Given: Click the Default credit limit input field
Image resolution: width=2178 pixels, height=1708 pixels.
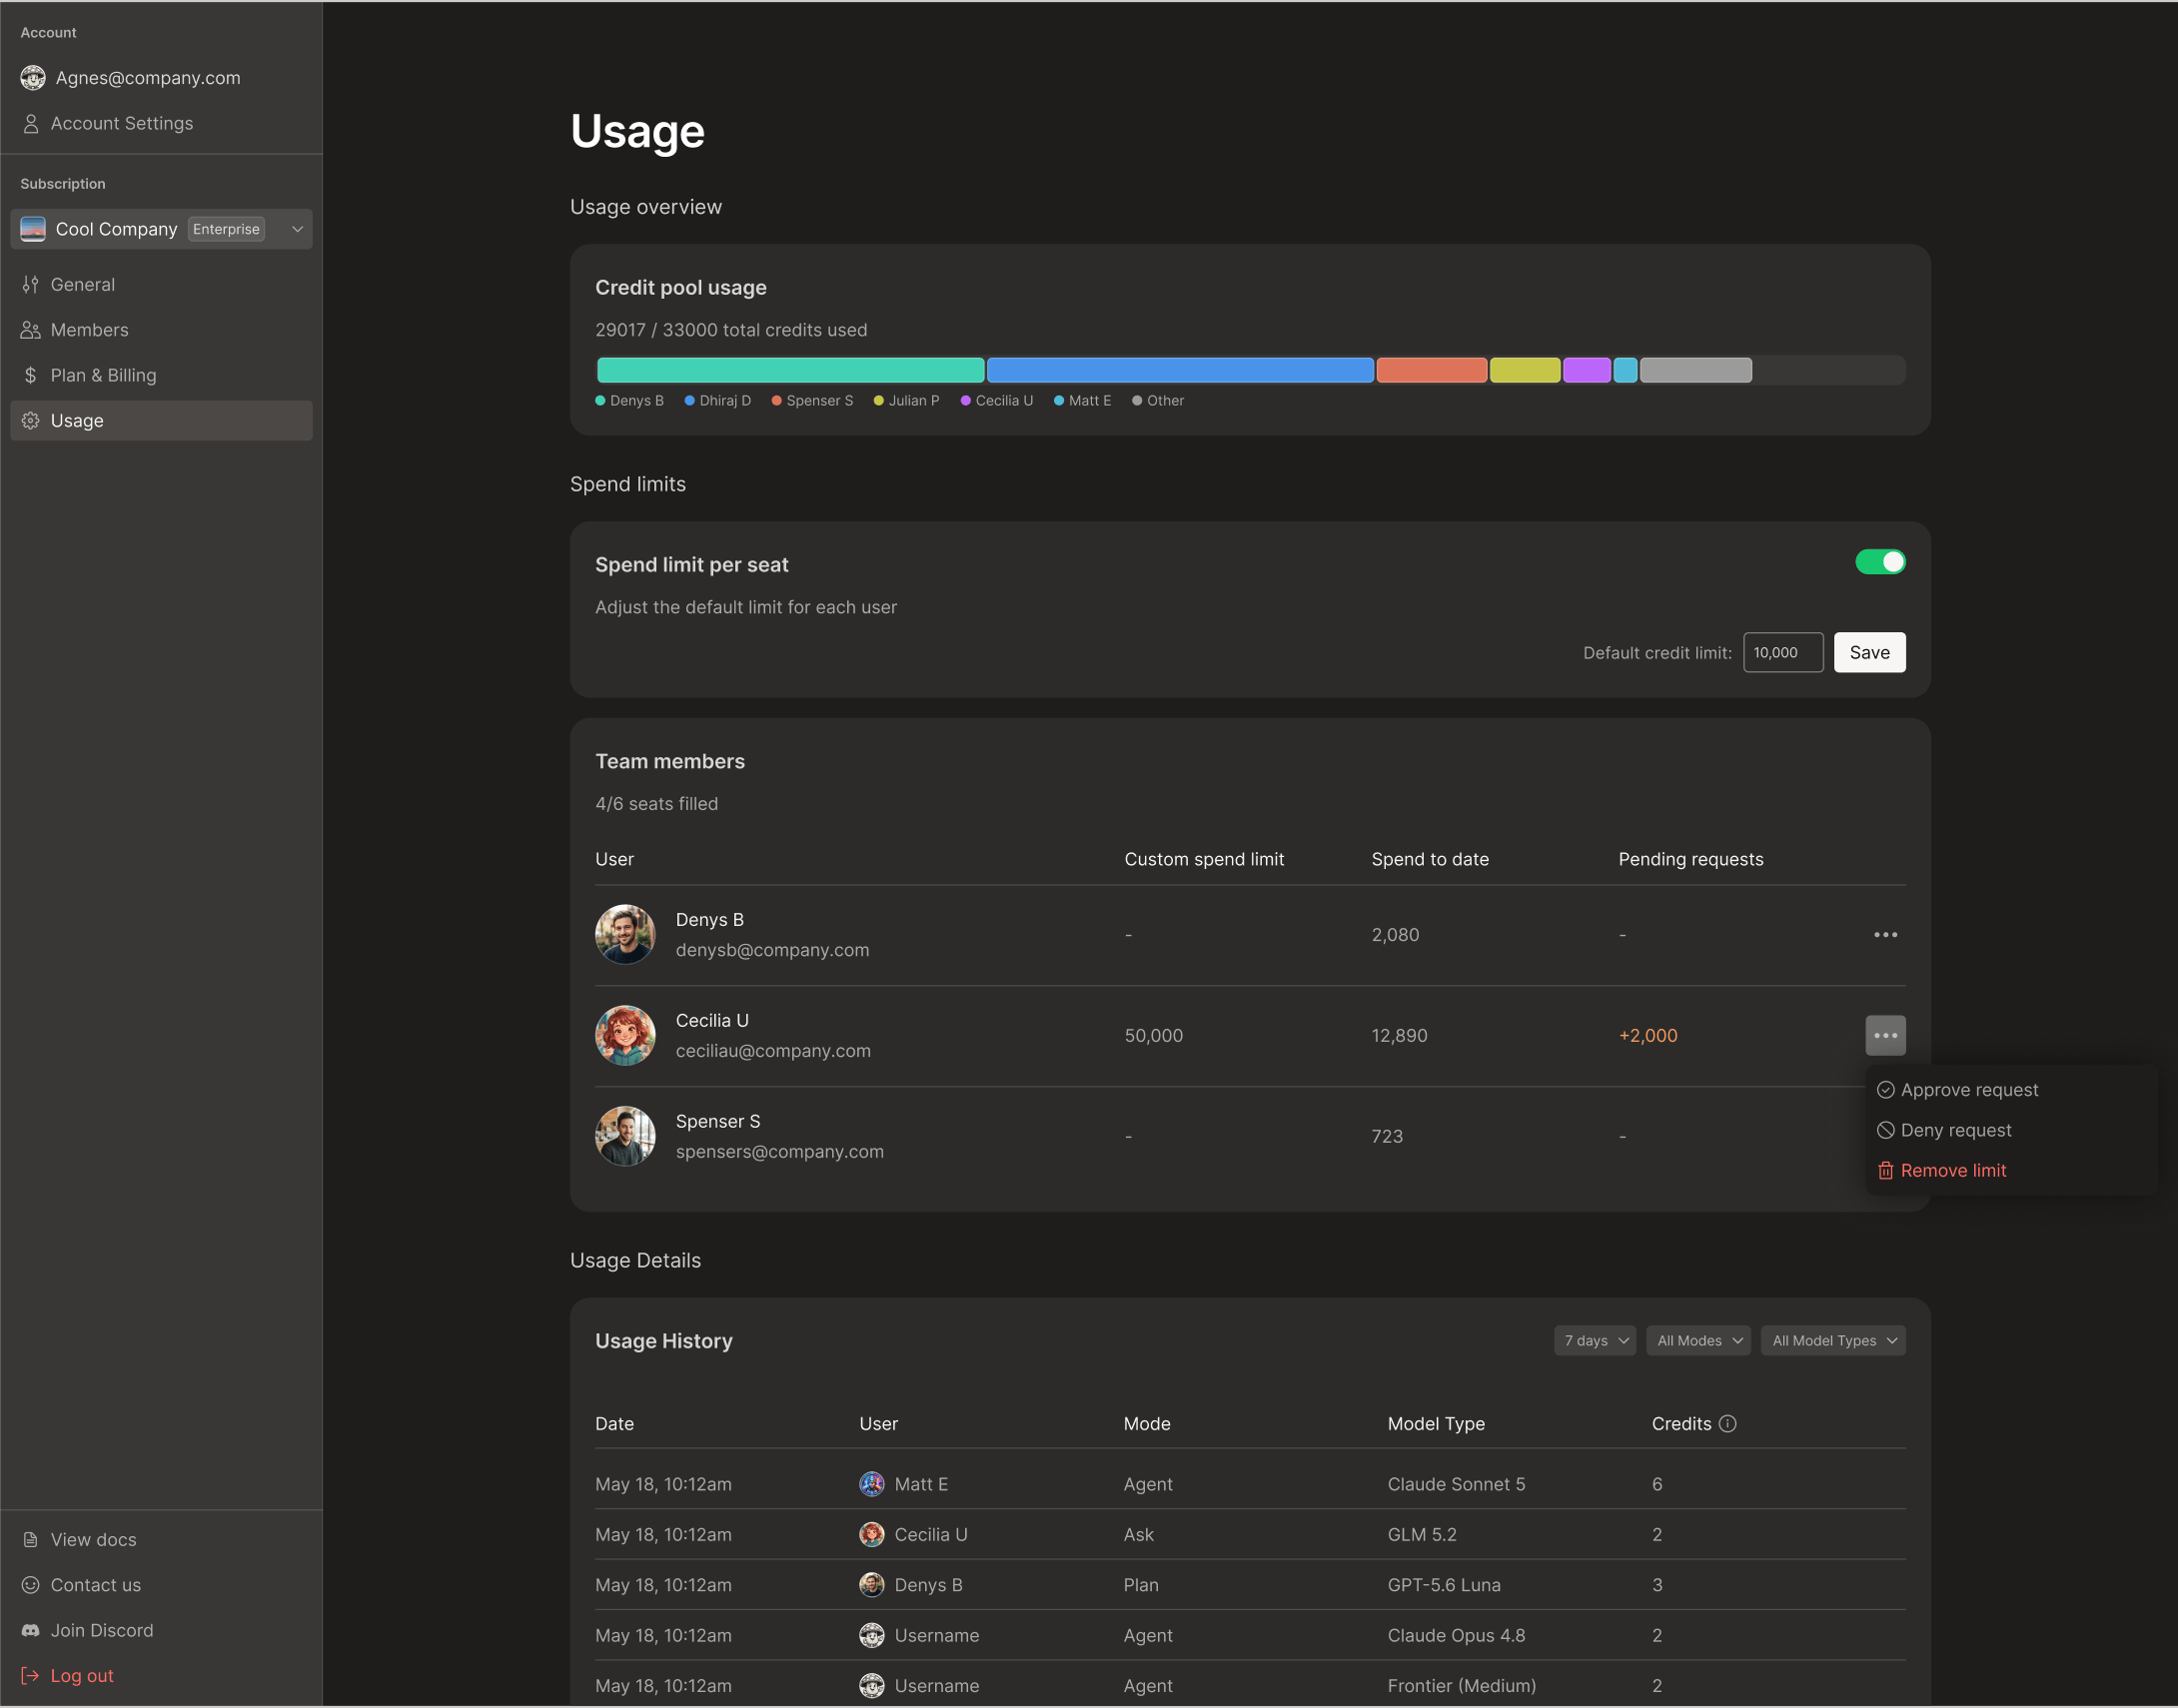Looking at the screenshot, I should pyautogui.click(x=1783, y=653).
